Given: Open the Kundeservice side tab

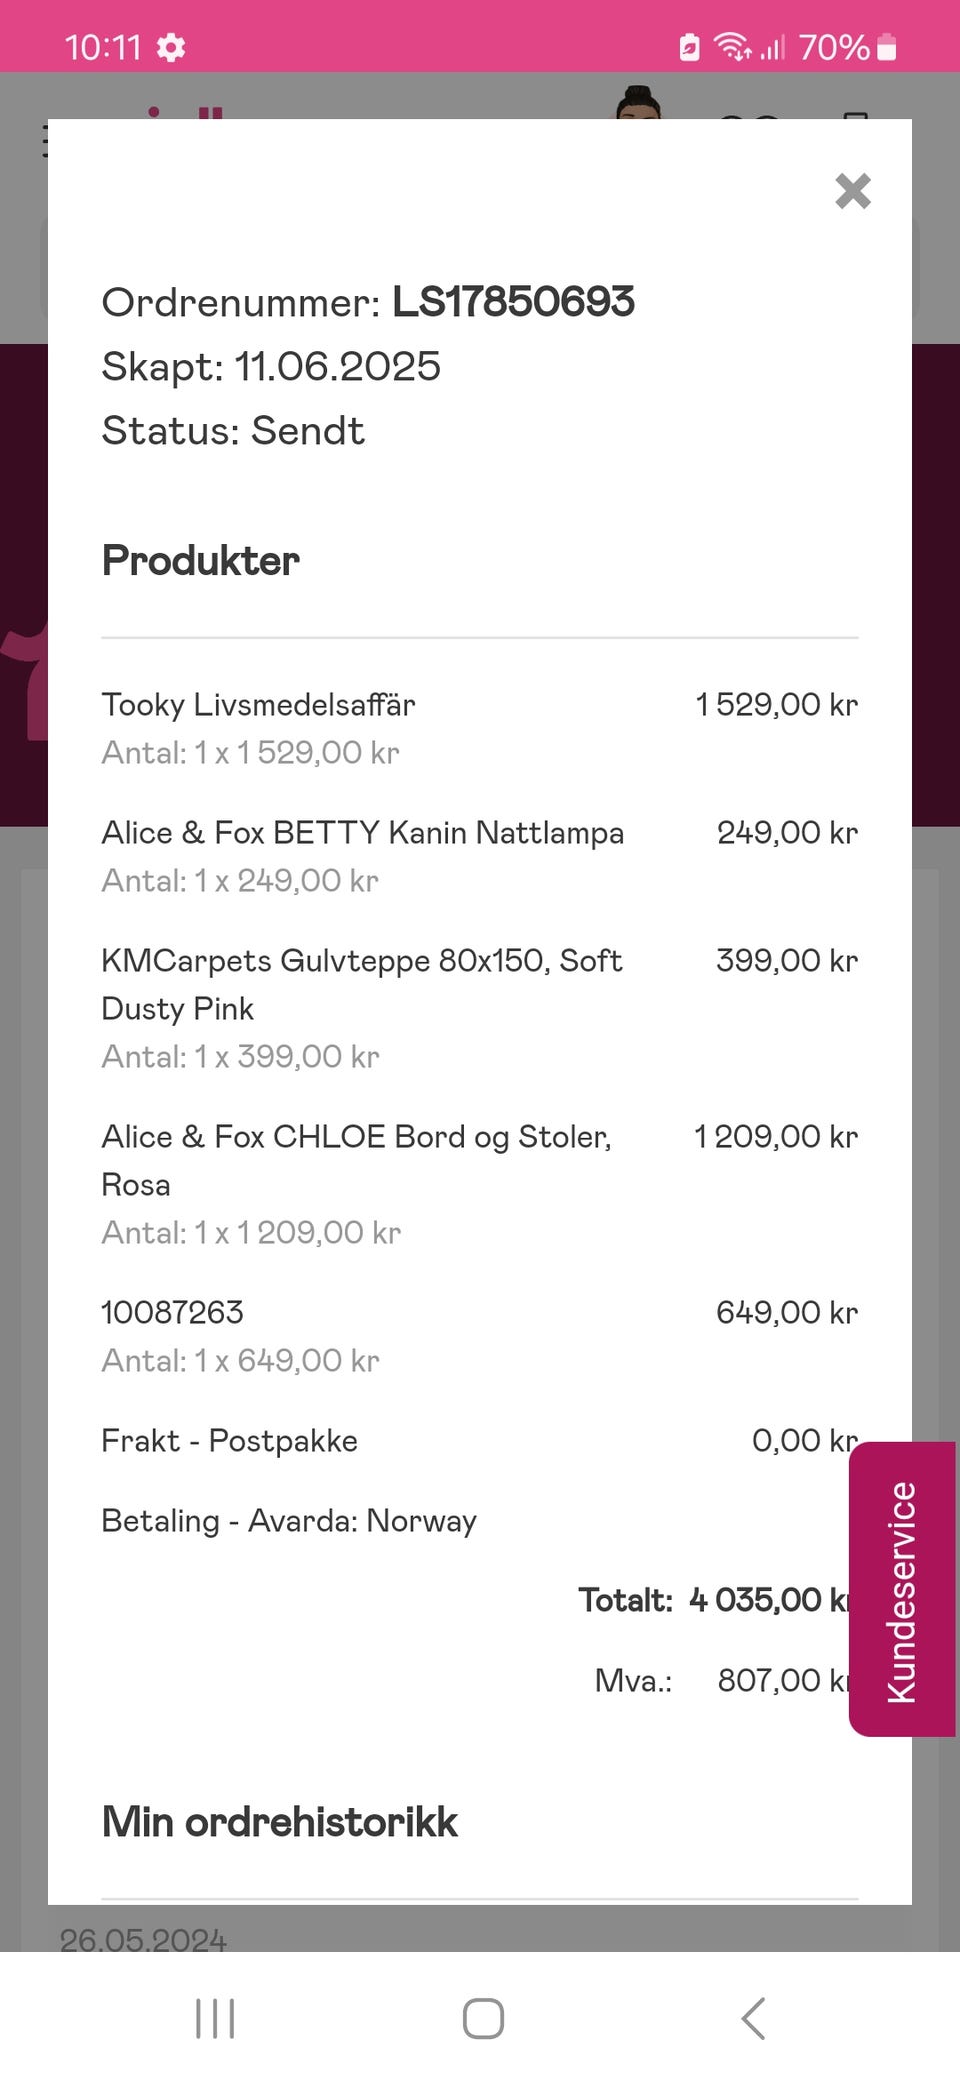Looking at the screenshot, I should coord(902,1588).
